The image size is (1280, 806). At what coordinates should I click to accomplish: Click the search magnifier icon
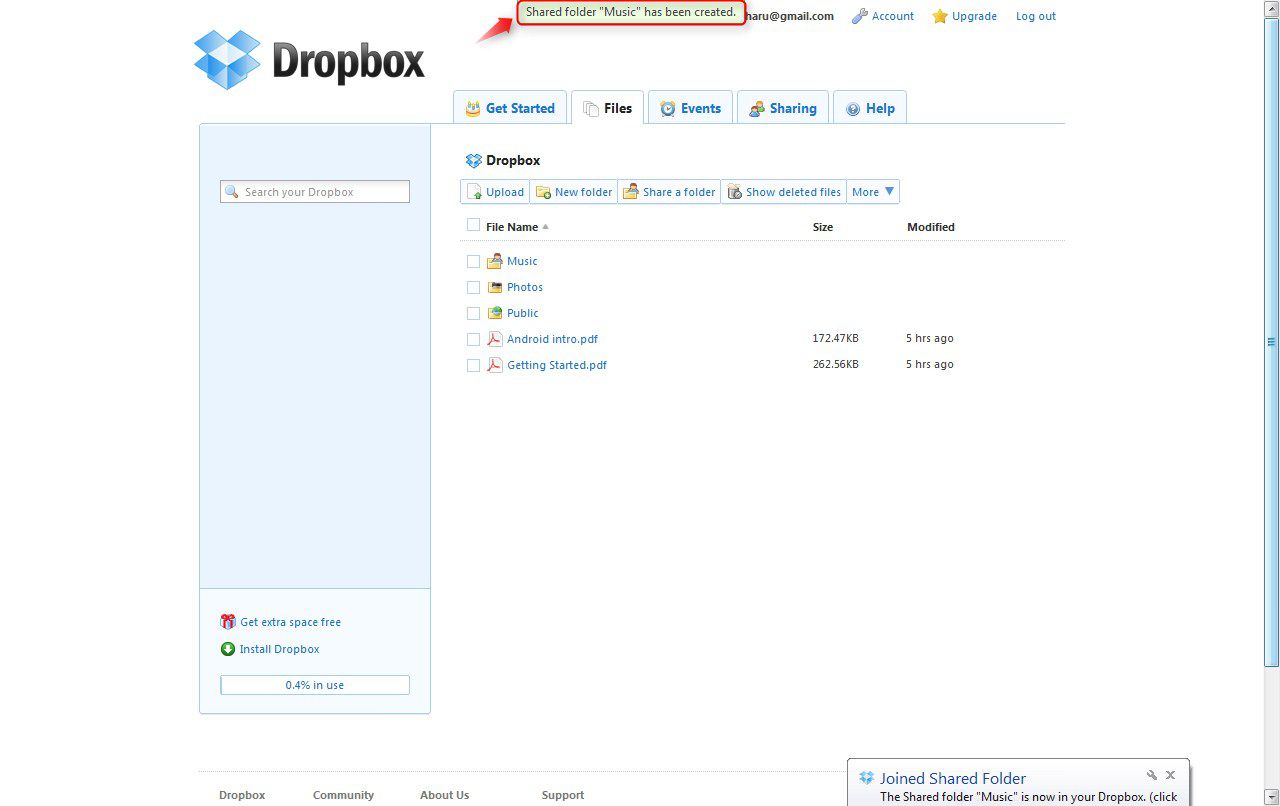[232, 192]
